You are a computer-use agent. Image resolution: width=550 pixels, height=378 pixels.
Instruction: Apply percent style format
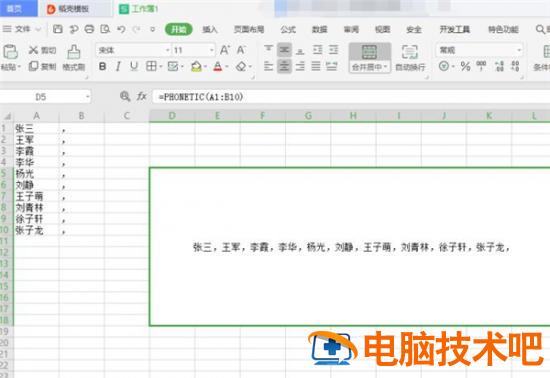(x=465, y=66)
